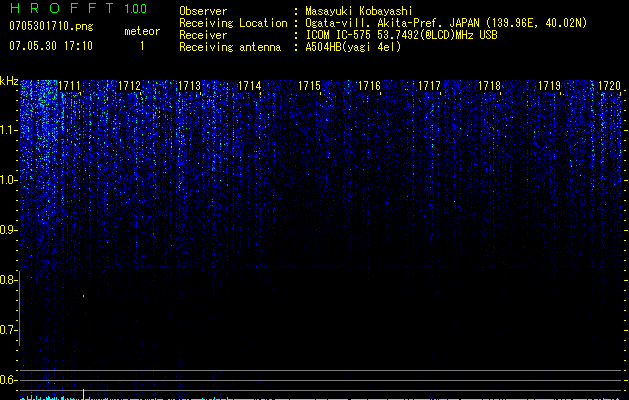Click the date stamp 07.05.30 17:10
The height and width of the screenshot is (400, 629).
pyautogui.click(x=51, y=46)
